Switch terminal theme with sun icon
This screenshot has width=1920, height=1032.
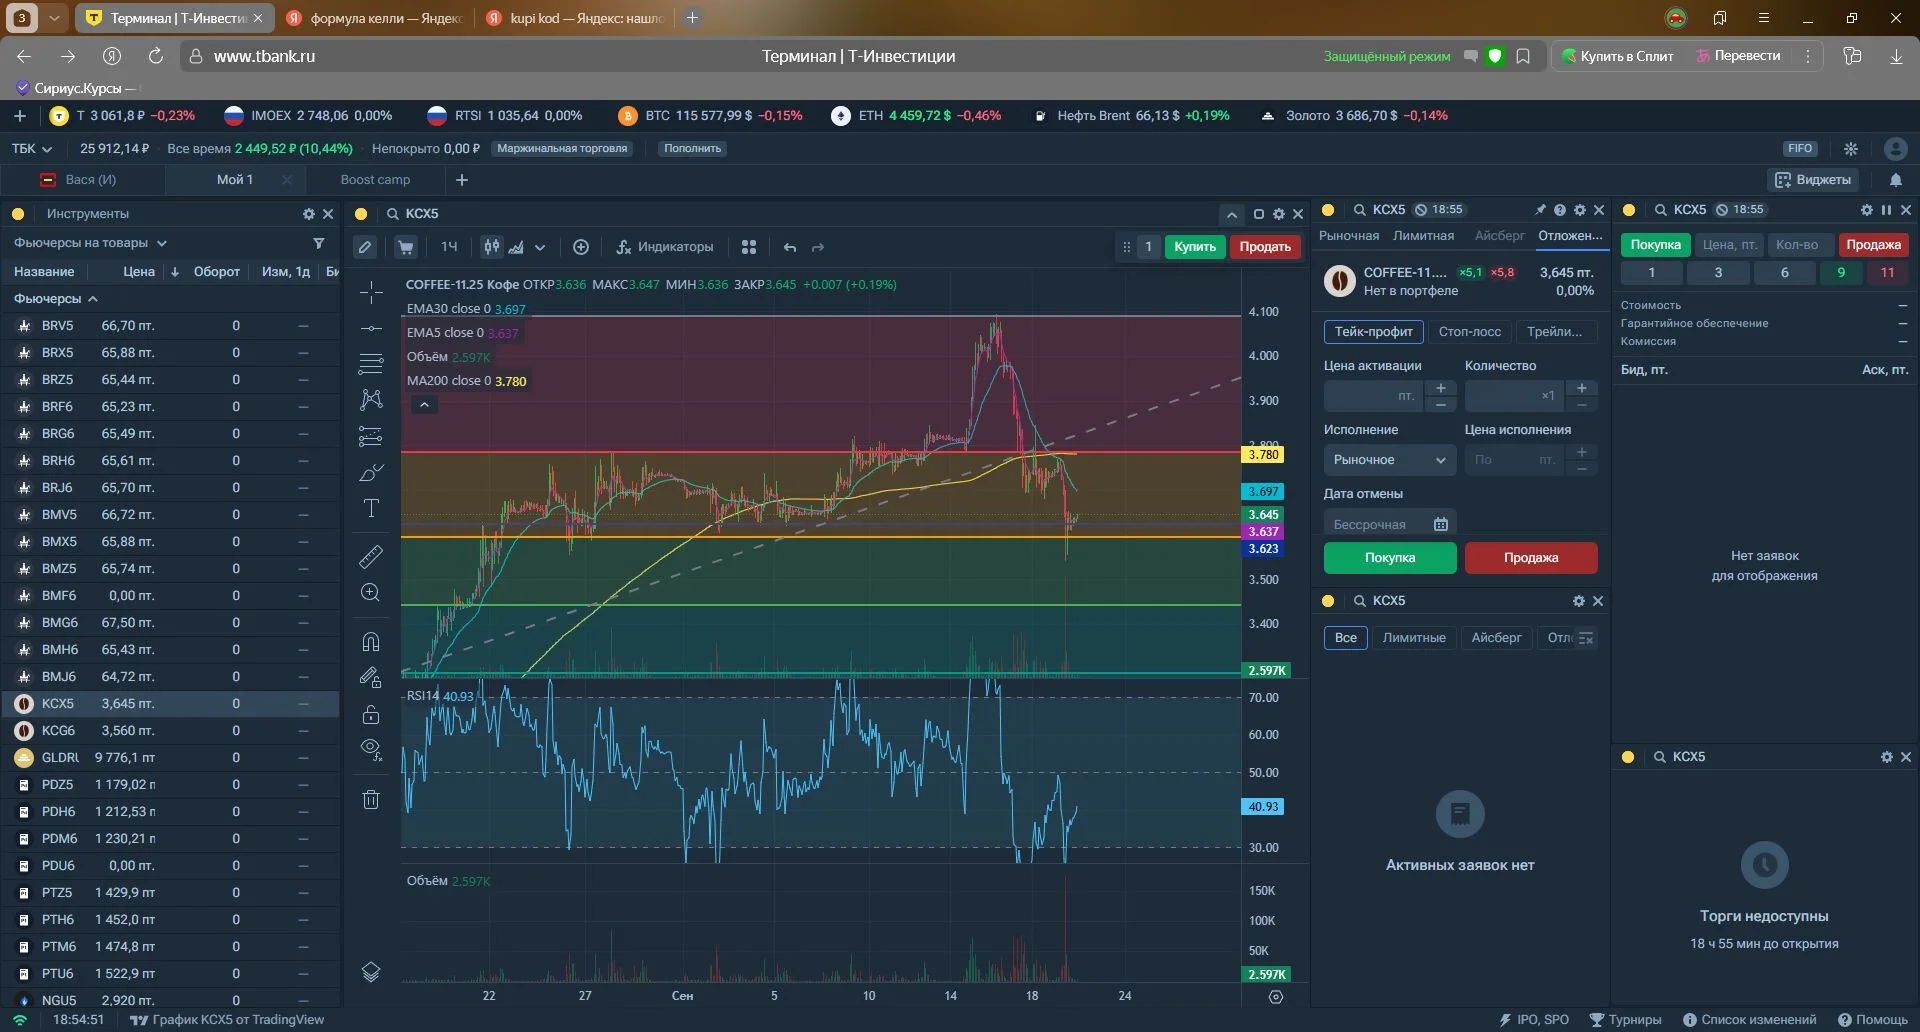(x=1851, y=149)
